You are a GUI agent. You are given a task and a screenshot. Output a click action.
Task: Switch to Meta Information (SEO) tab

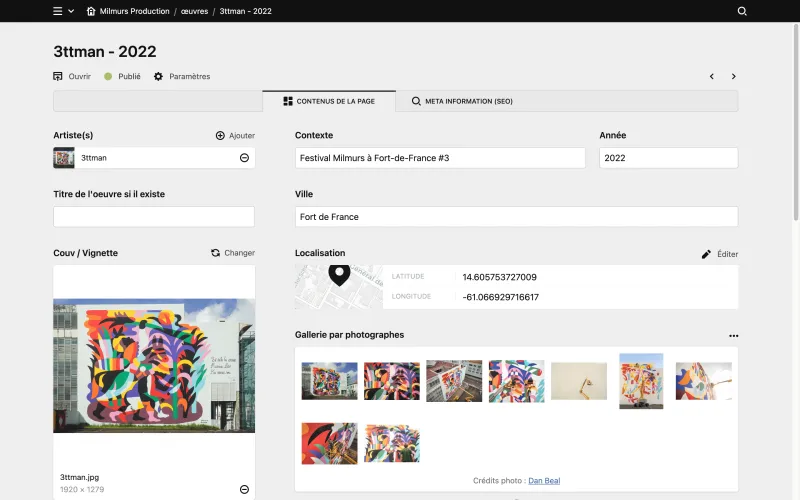point(462,101)
